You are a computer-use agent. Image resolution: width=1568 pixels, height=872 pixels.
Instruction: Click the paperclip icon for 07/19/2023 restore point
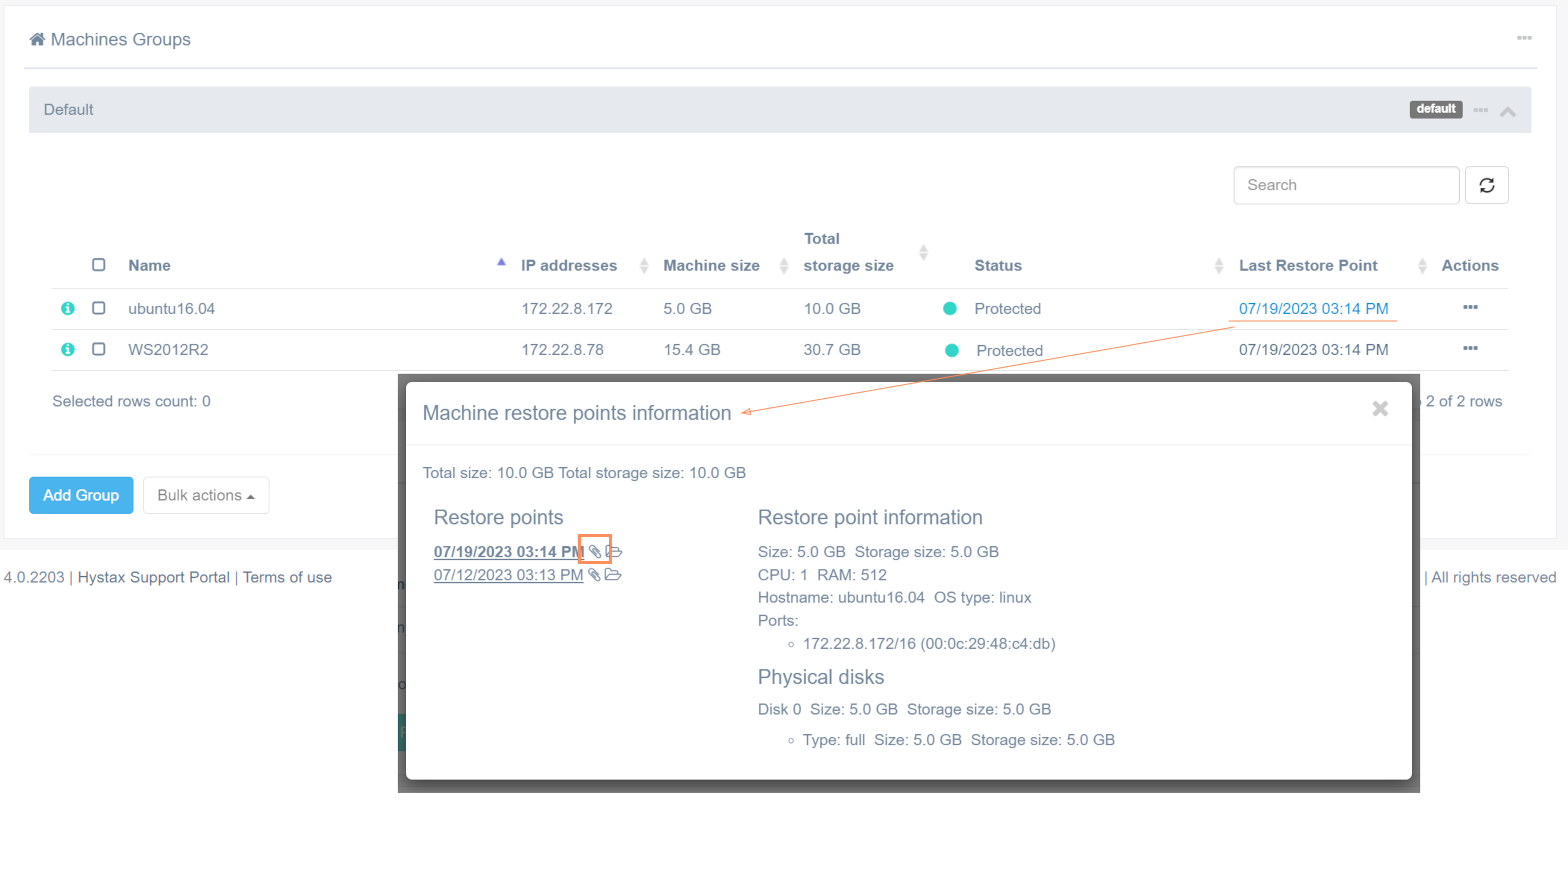[x=595, y=552]
